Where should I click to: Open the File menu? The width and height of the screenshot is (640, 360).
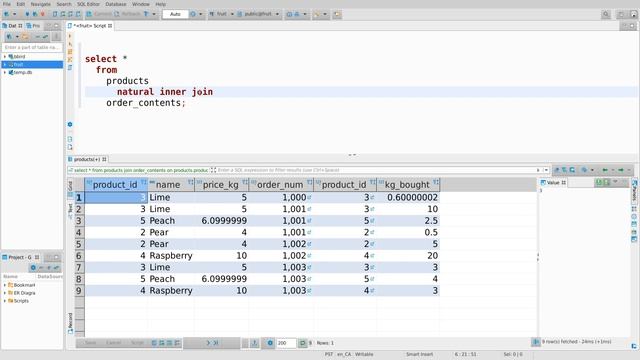[7, 4]
